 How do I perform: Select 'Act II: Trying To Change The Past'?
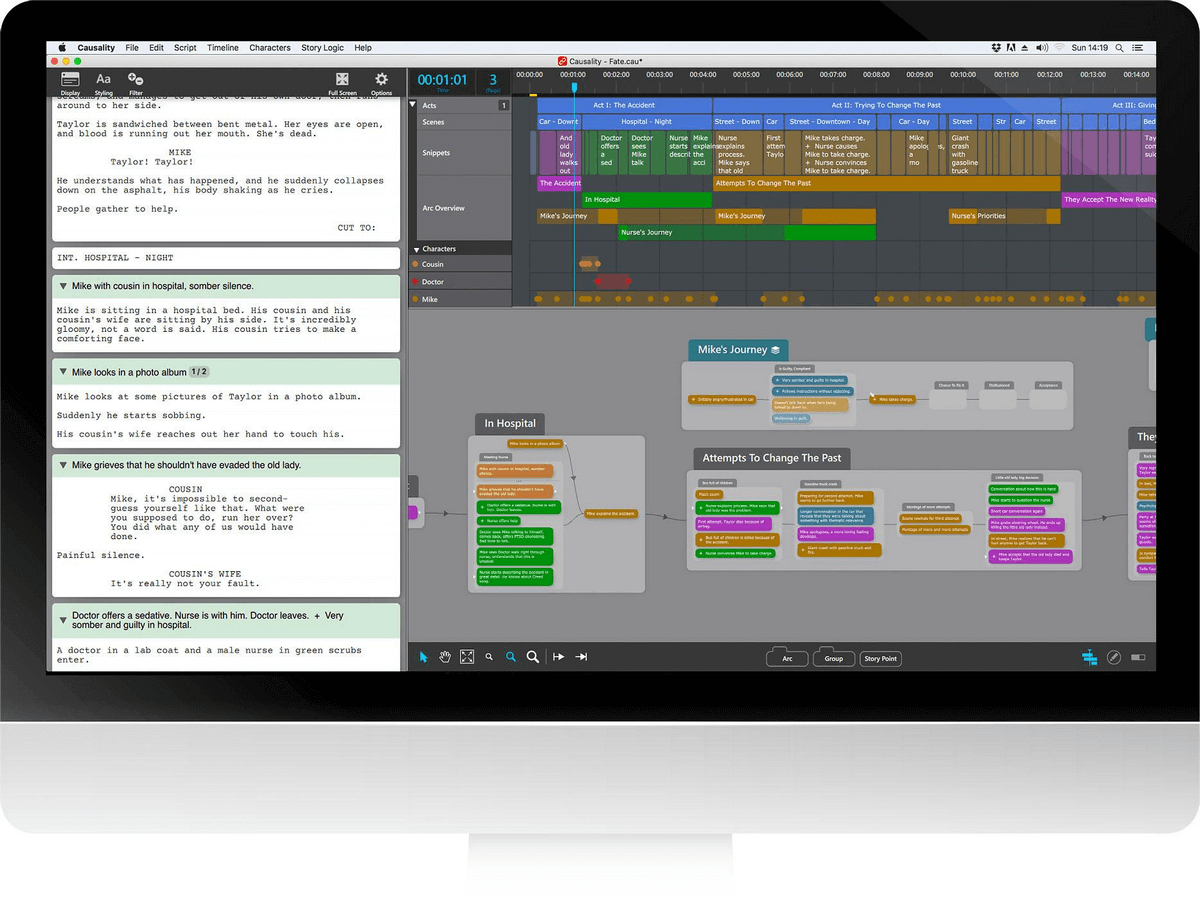coord(886,105)
